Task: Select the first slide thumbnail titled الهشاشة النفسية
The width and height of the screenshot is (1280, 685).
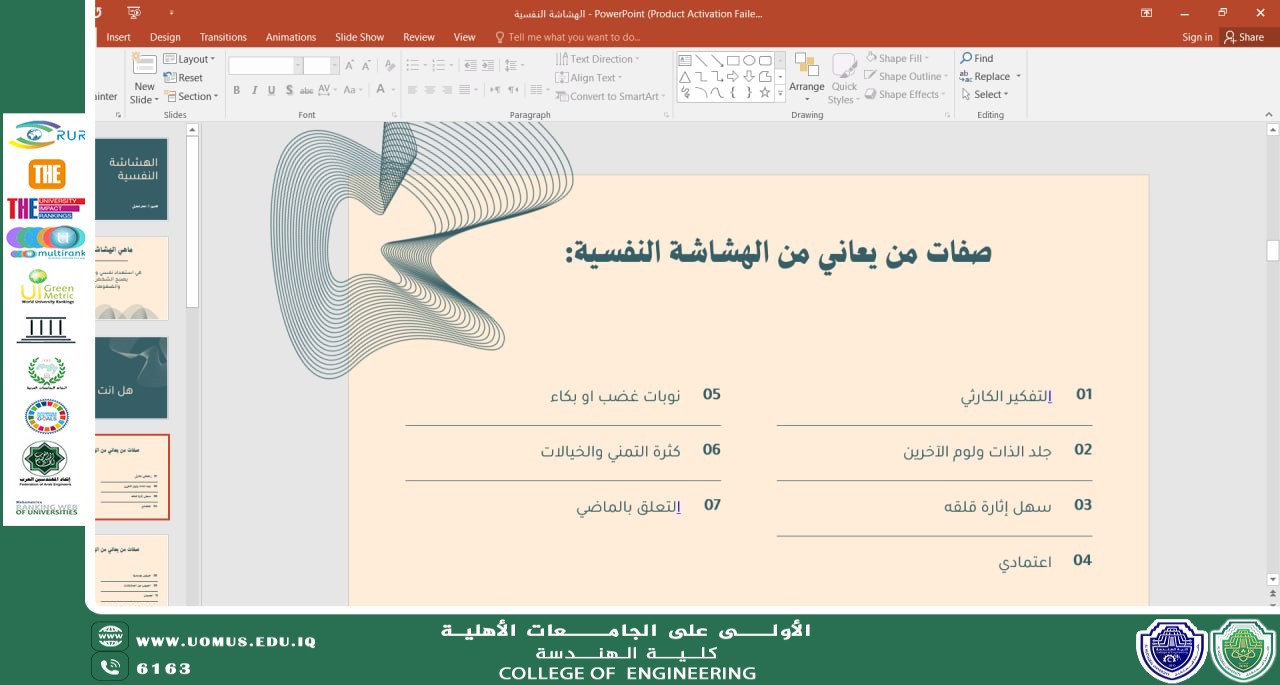Action: pos(133,179)
